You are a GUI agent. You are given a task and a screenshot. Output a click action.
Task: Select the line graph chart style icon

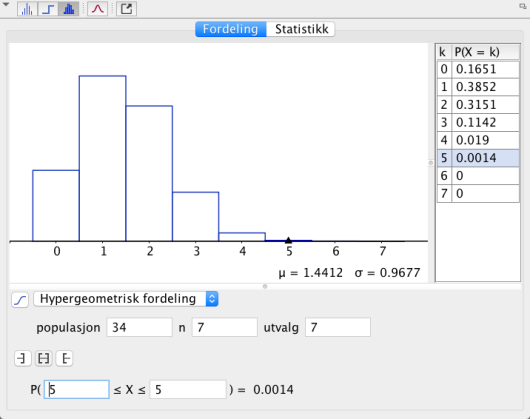point(27,9)
